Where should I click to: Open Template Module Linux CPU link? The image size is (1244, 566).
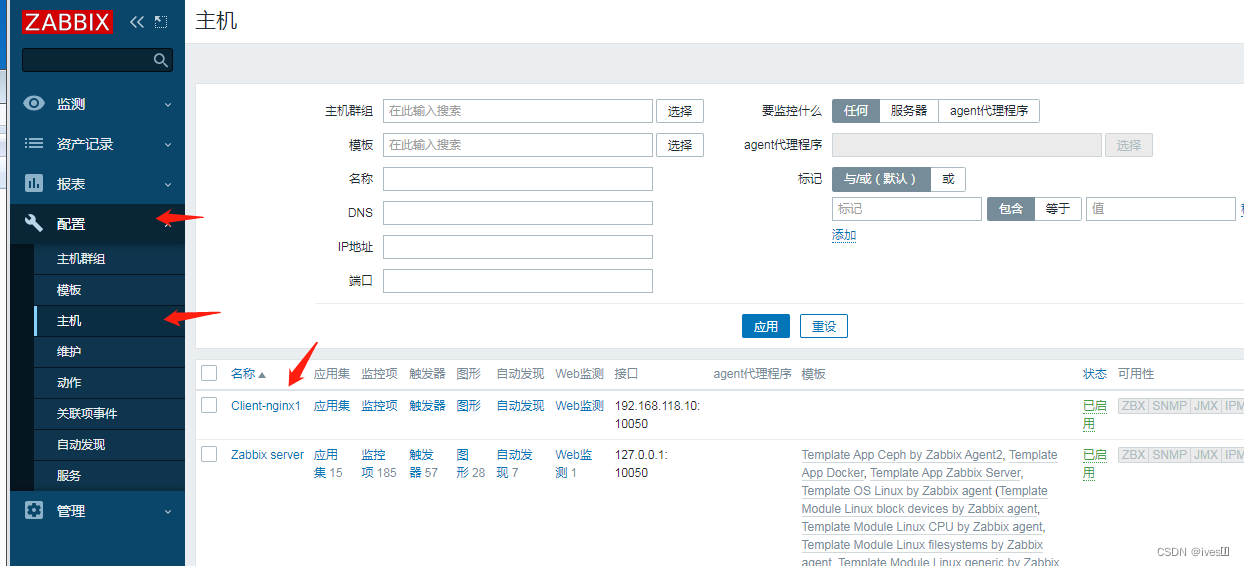click(922, 527)
